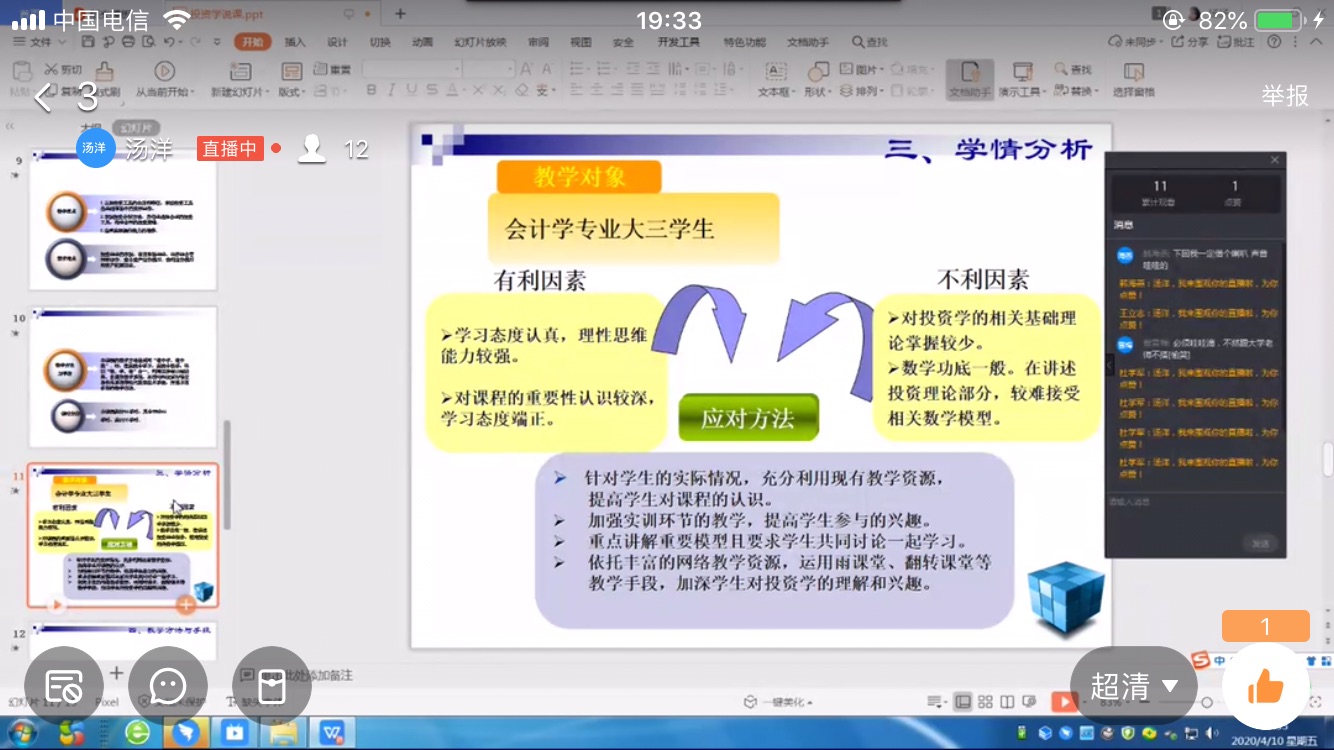1334x750 pixels.
Task: Toggle the leftmost overlay circle button
Action: [64, 686]
